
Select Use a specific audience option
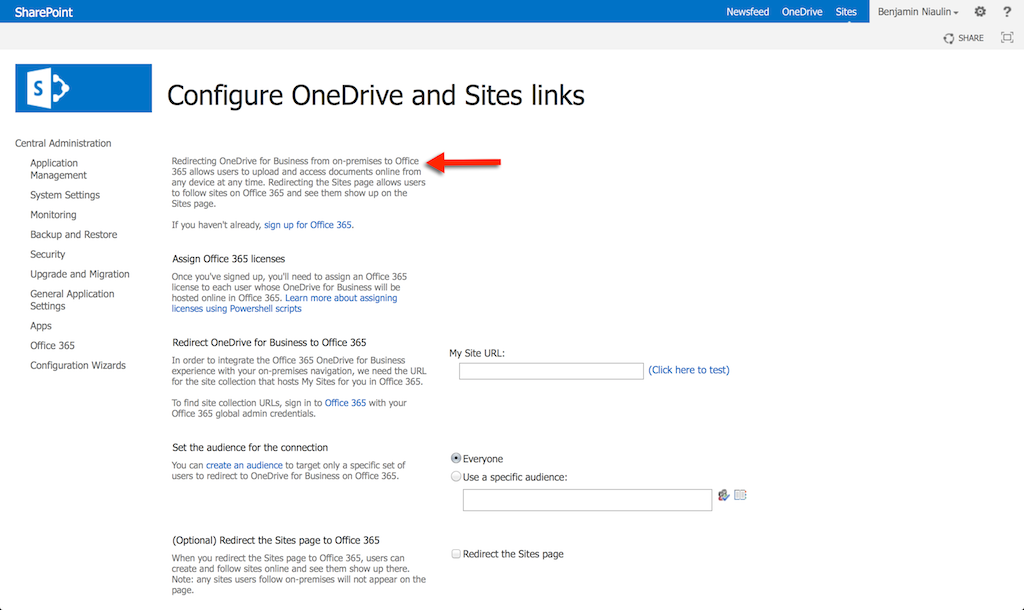pyautogui.click(x=456, y=476)
